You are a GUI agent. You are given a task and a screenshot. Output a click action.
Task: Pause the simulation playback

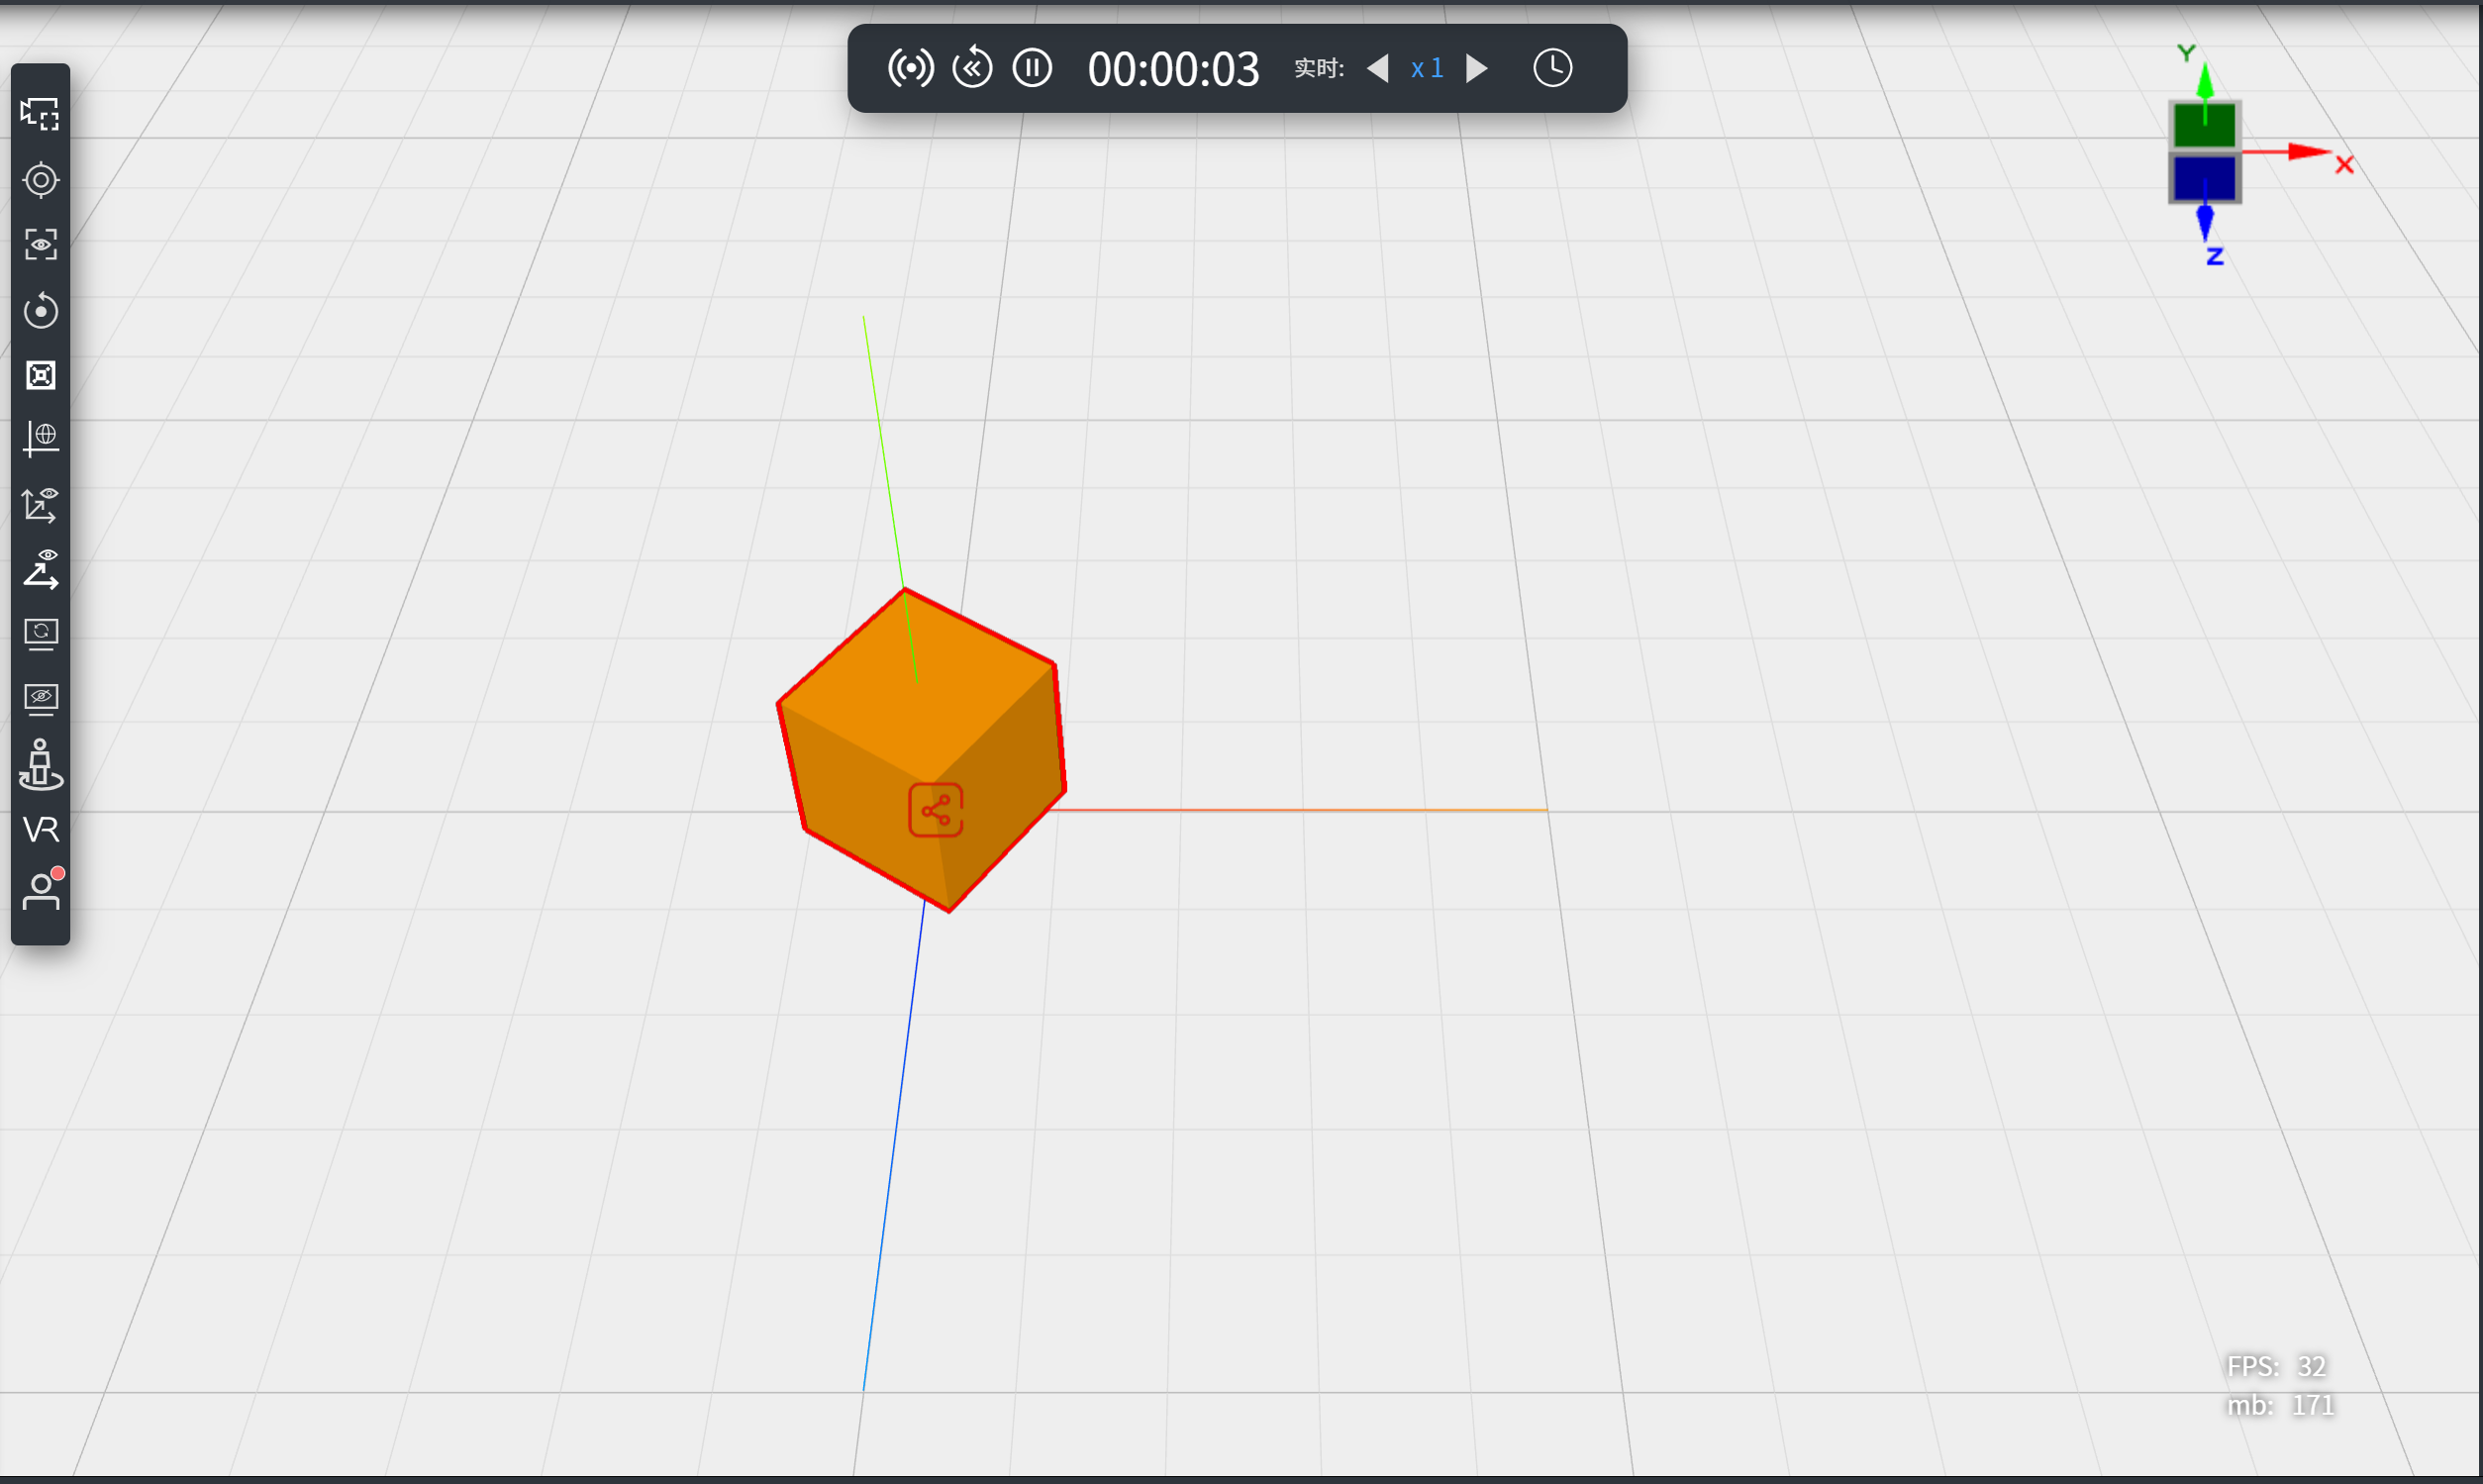1032,68
